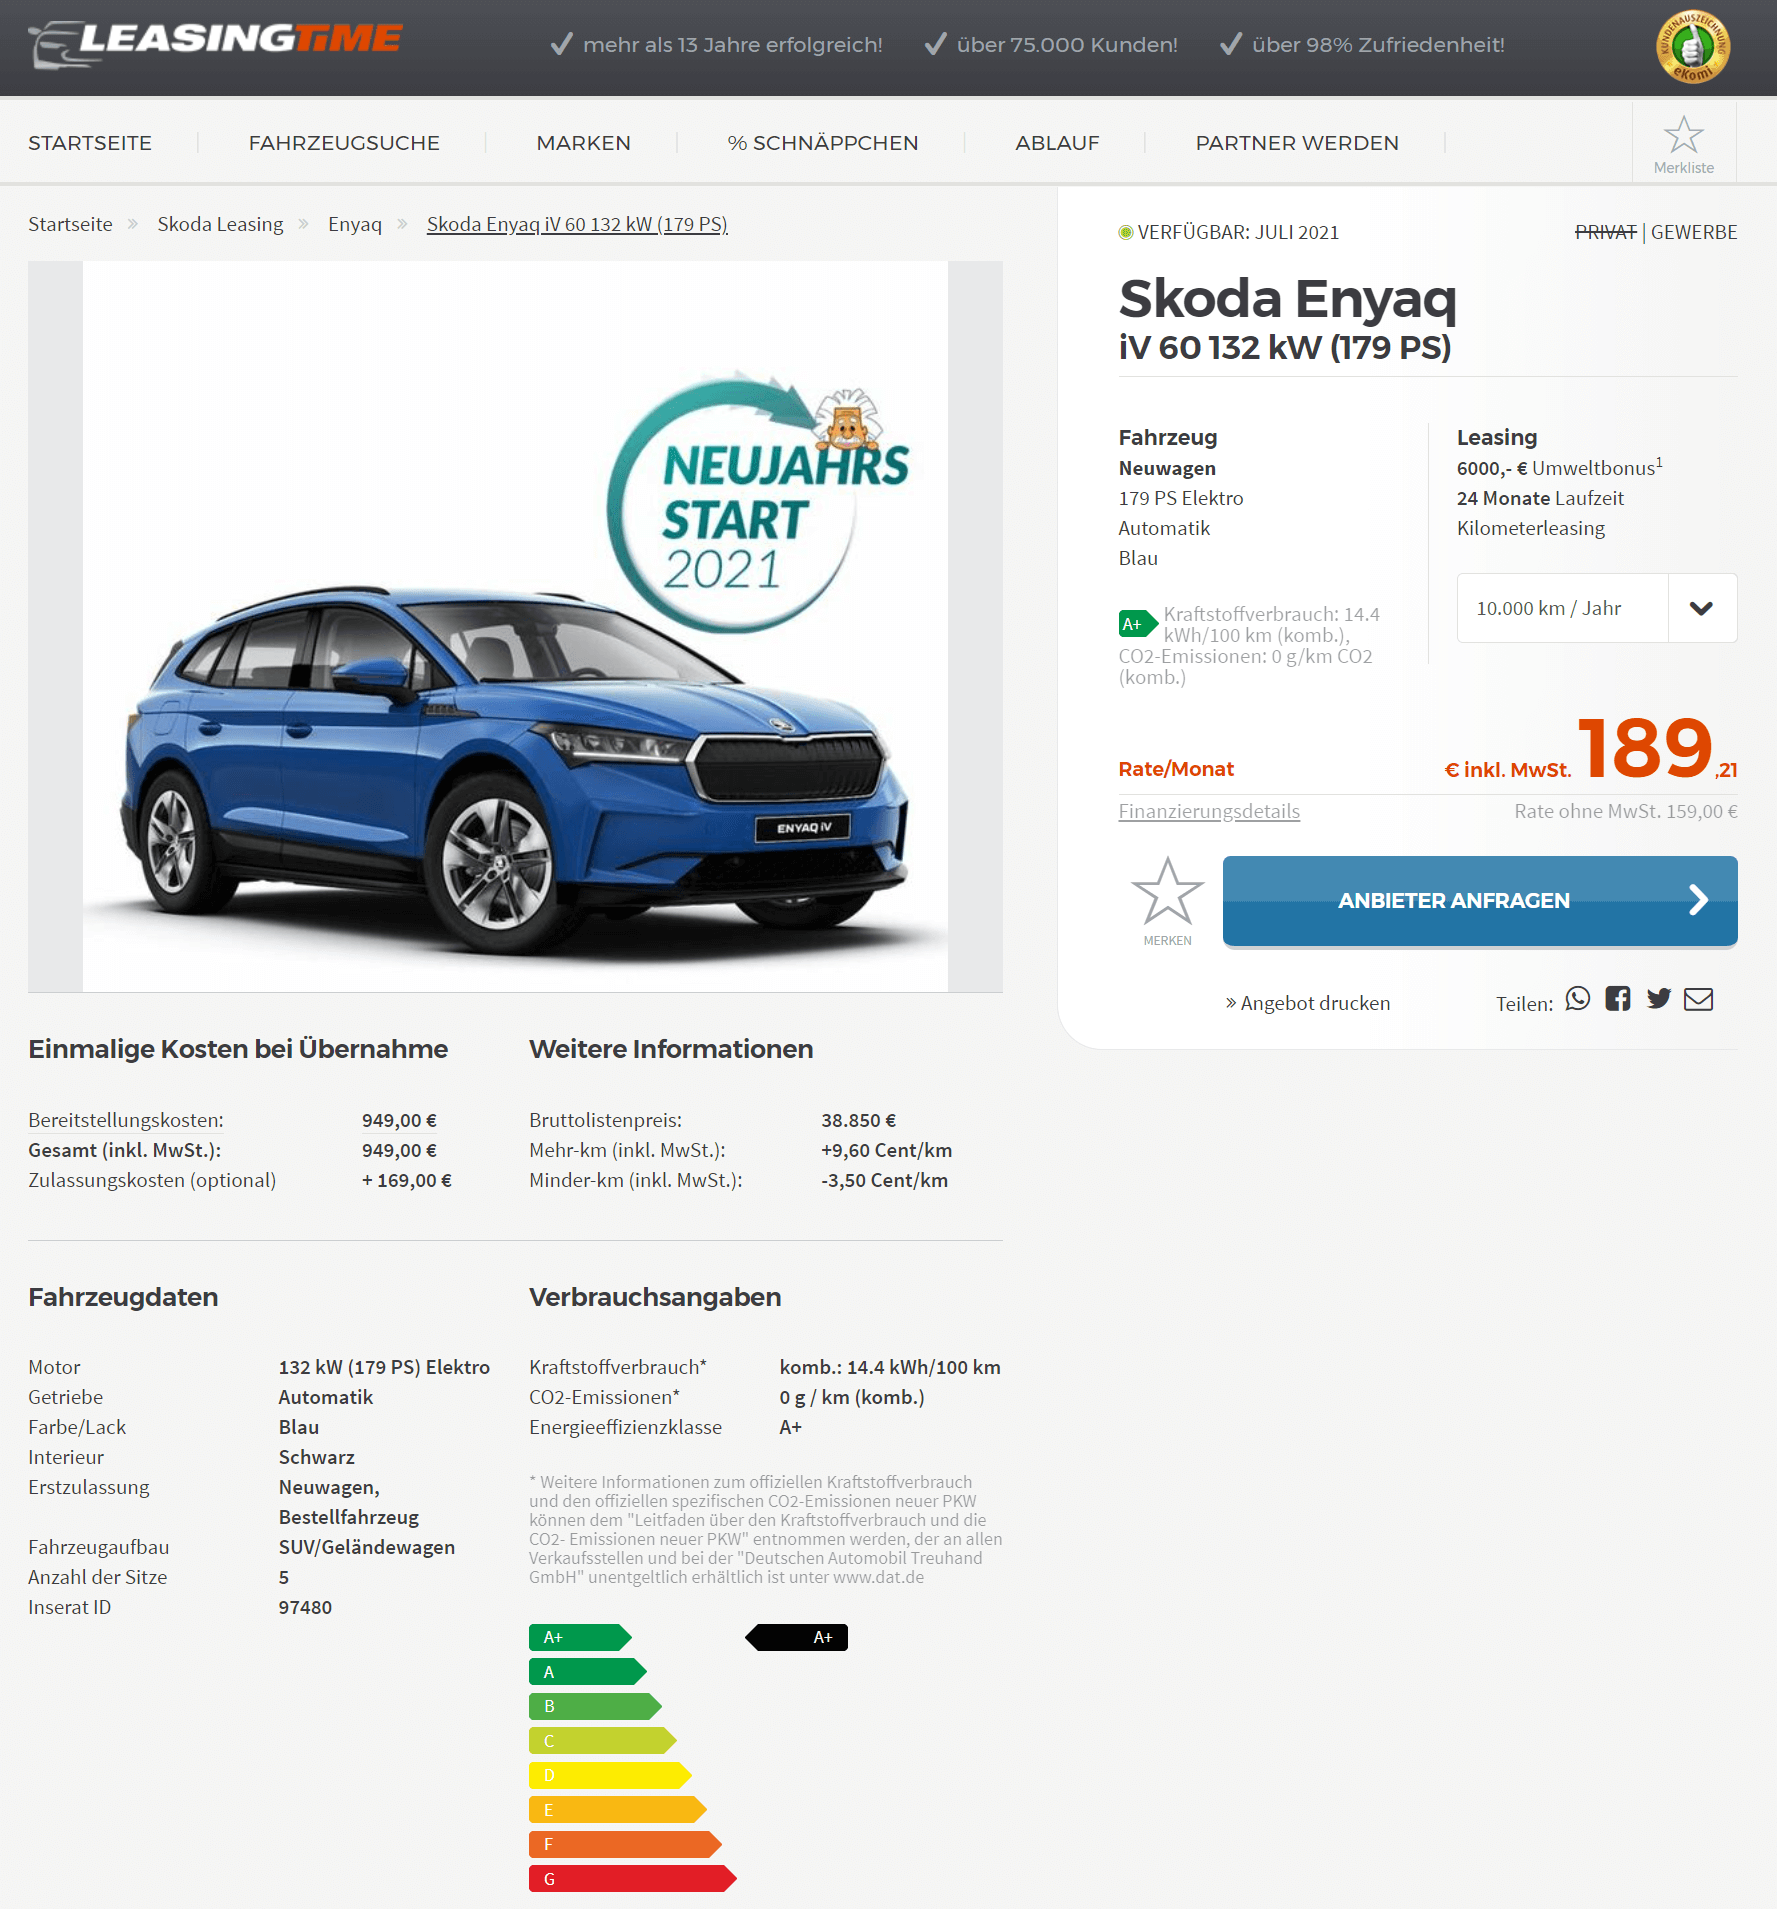Open the PARTNER WERDEN menu item
The image size is (1777, 1909).
pos(1297,143)
